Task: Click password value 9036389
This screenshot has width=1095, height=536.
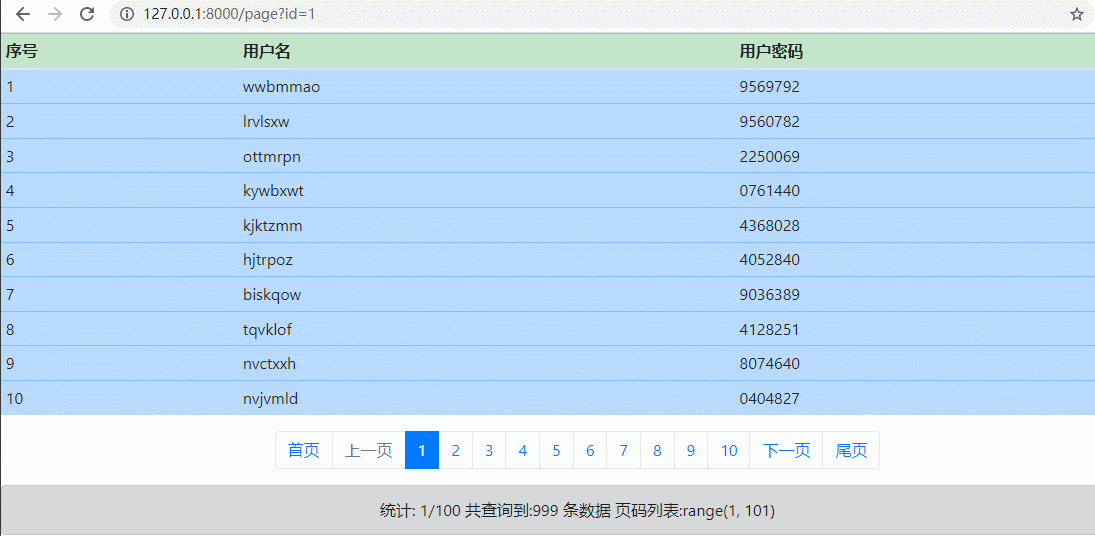Action: point(770,295)
